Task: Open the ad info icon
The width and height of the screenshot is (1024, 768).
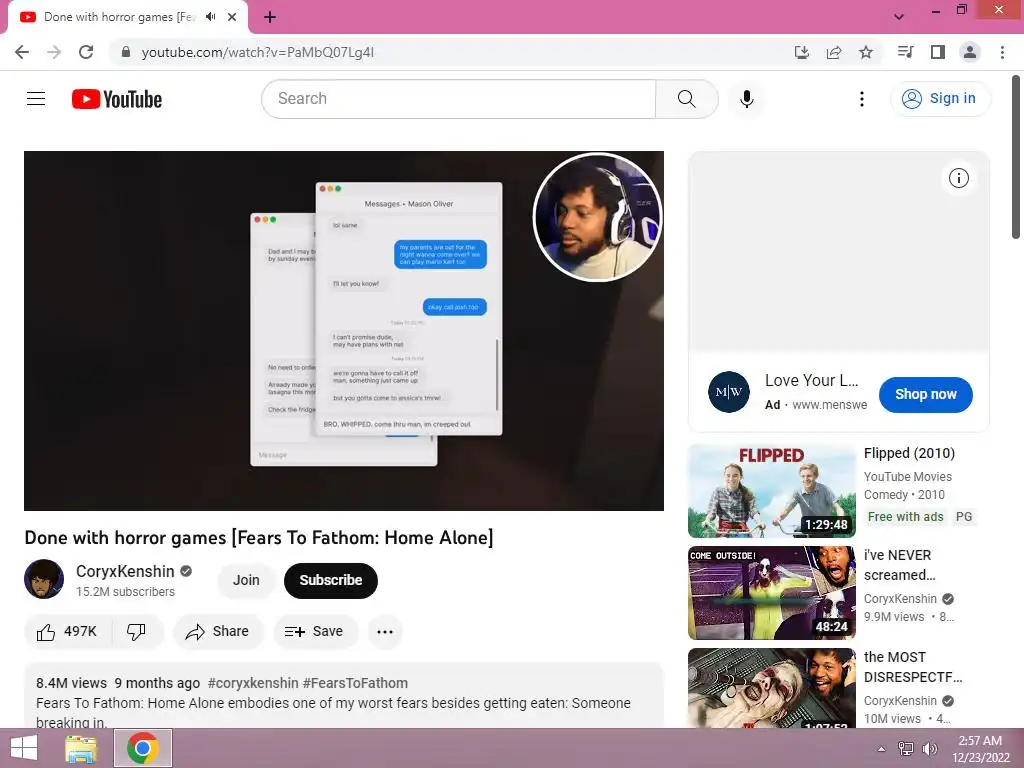Action: pyautogui.click(x=959, y=178)
